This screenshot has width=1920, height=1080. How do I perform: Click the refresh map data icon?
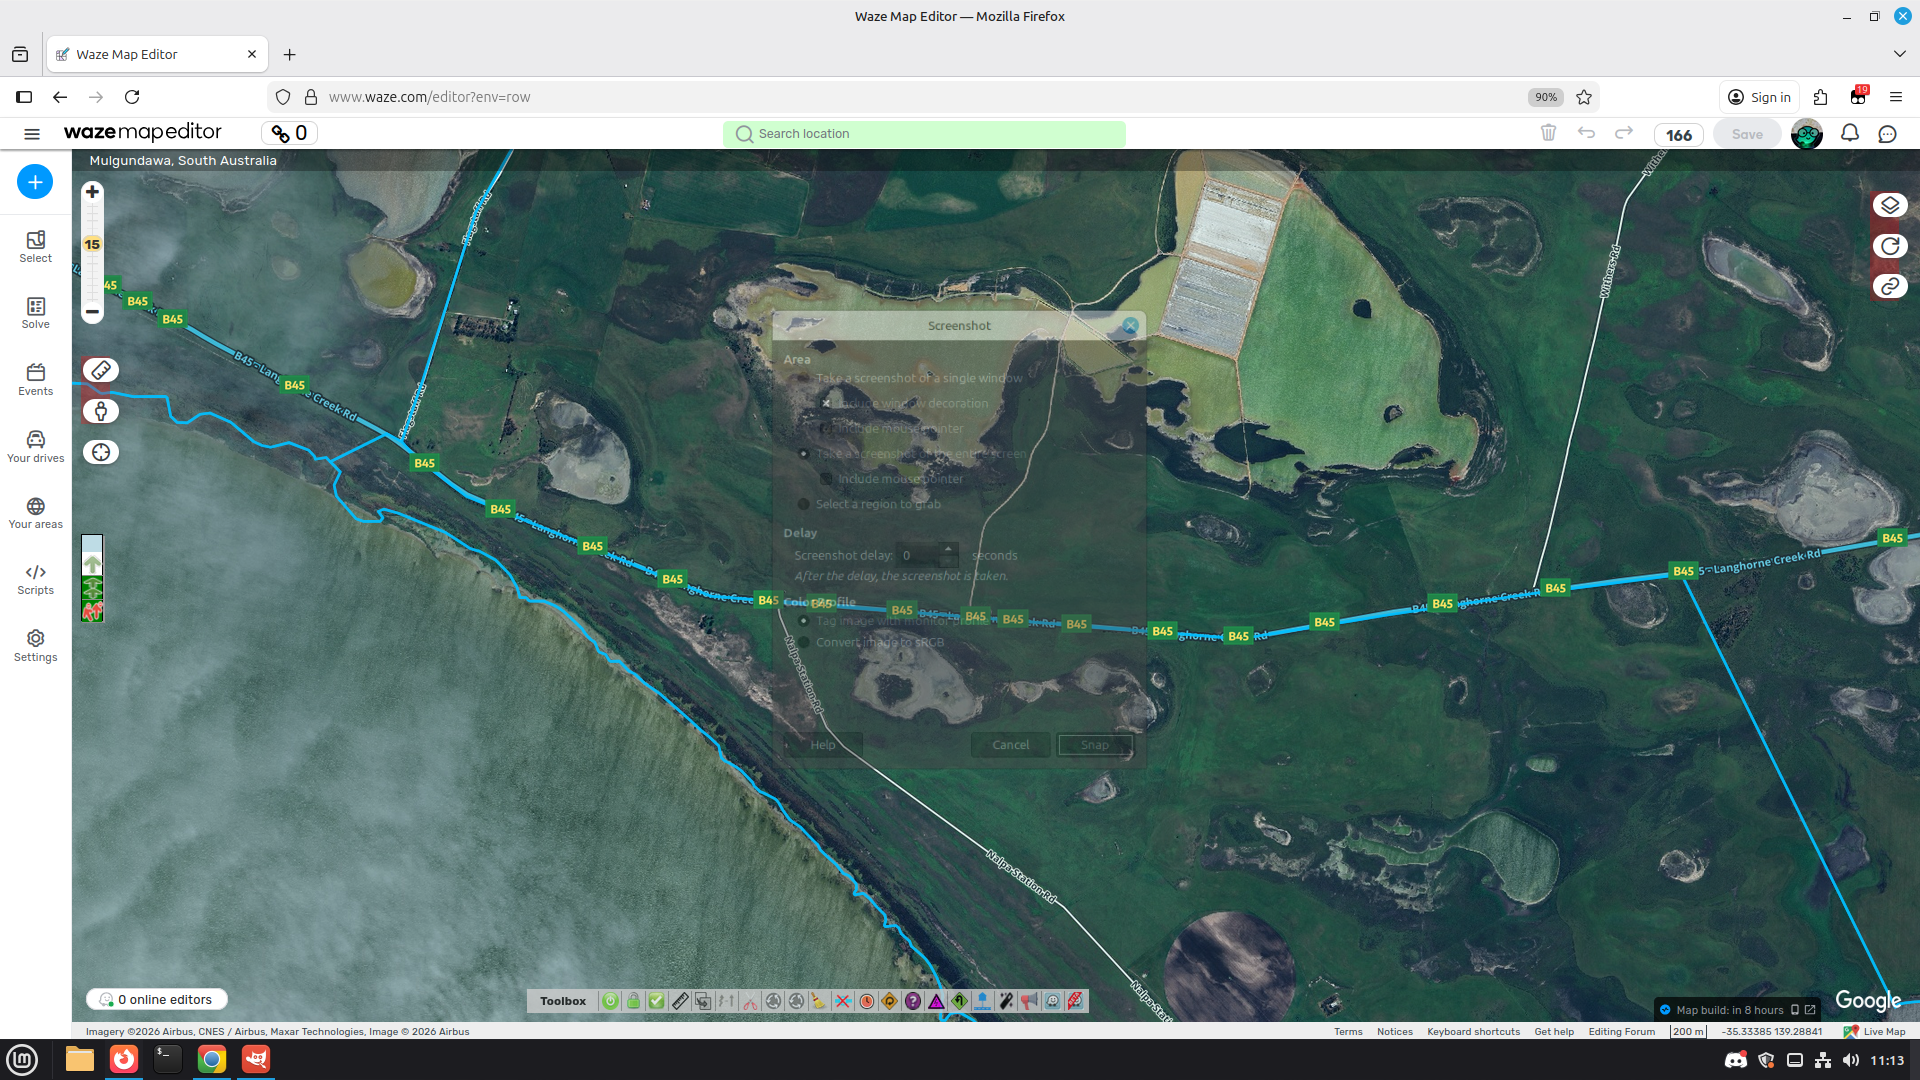click(1889, 246)
